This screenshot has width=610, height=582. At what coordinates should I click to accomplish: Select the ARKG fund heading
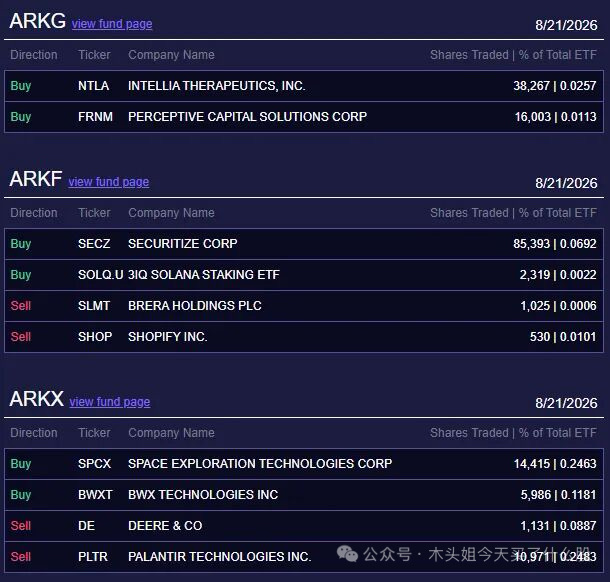click(x=37, y=21)
